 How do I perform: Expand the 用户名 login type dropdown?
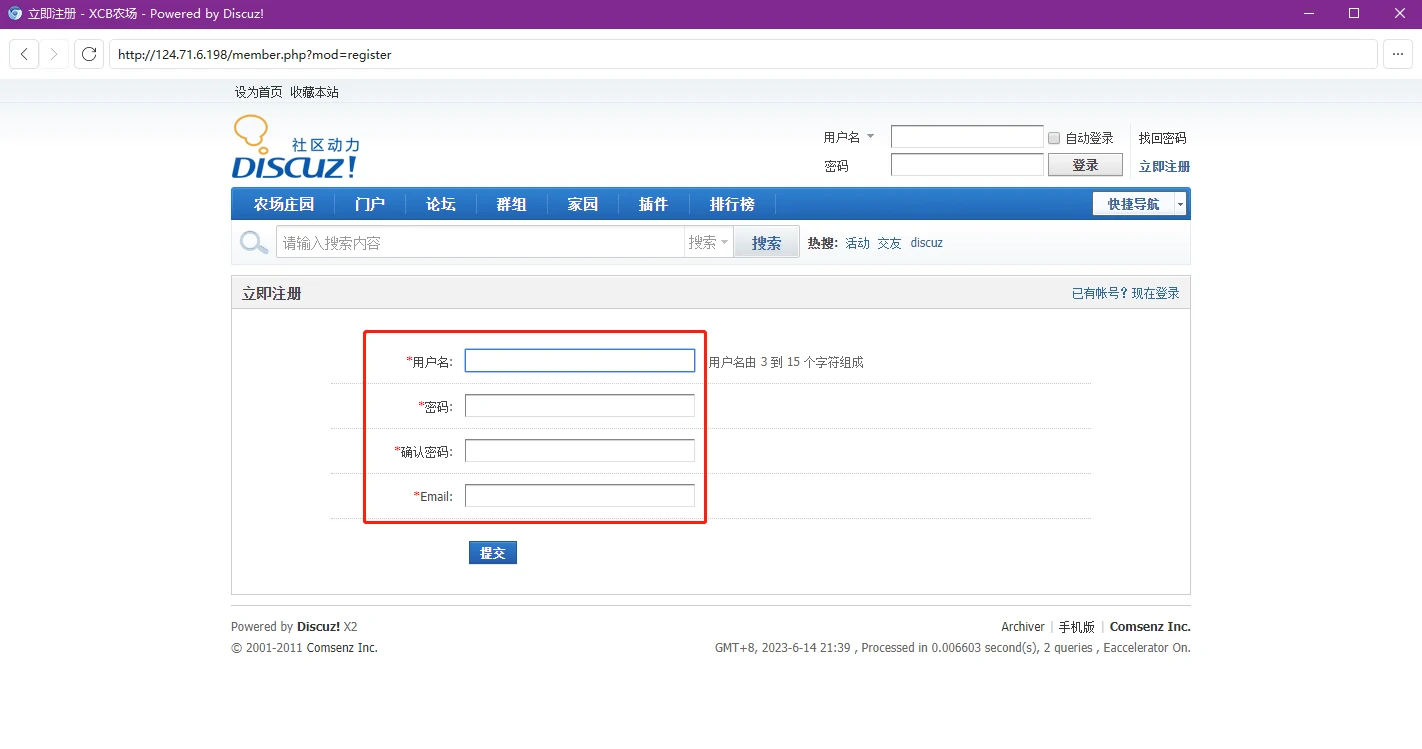[870, 137]
